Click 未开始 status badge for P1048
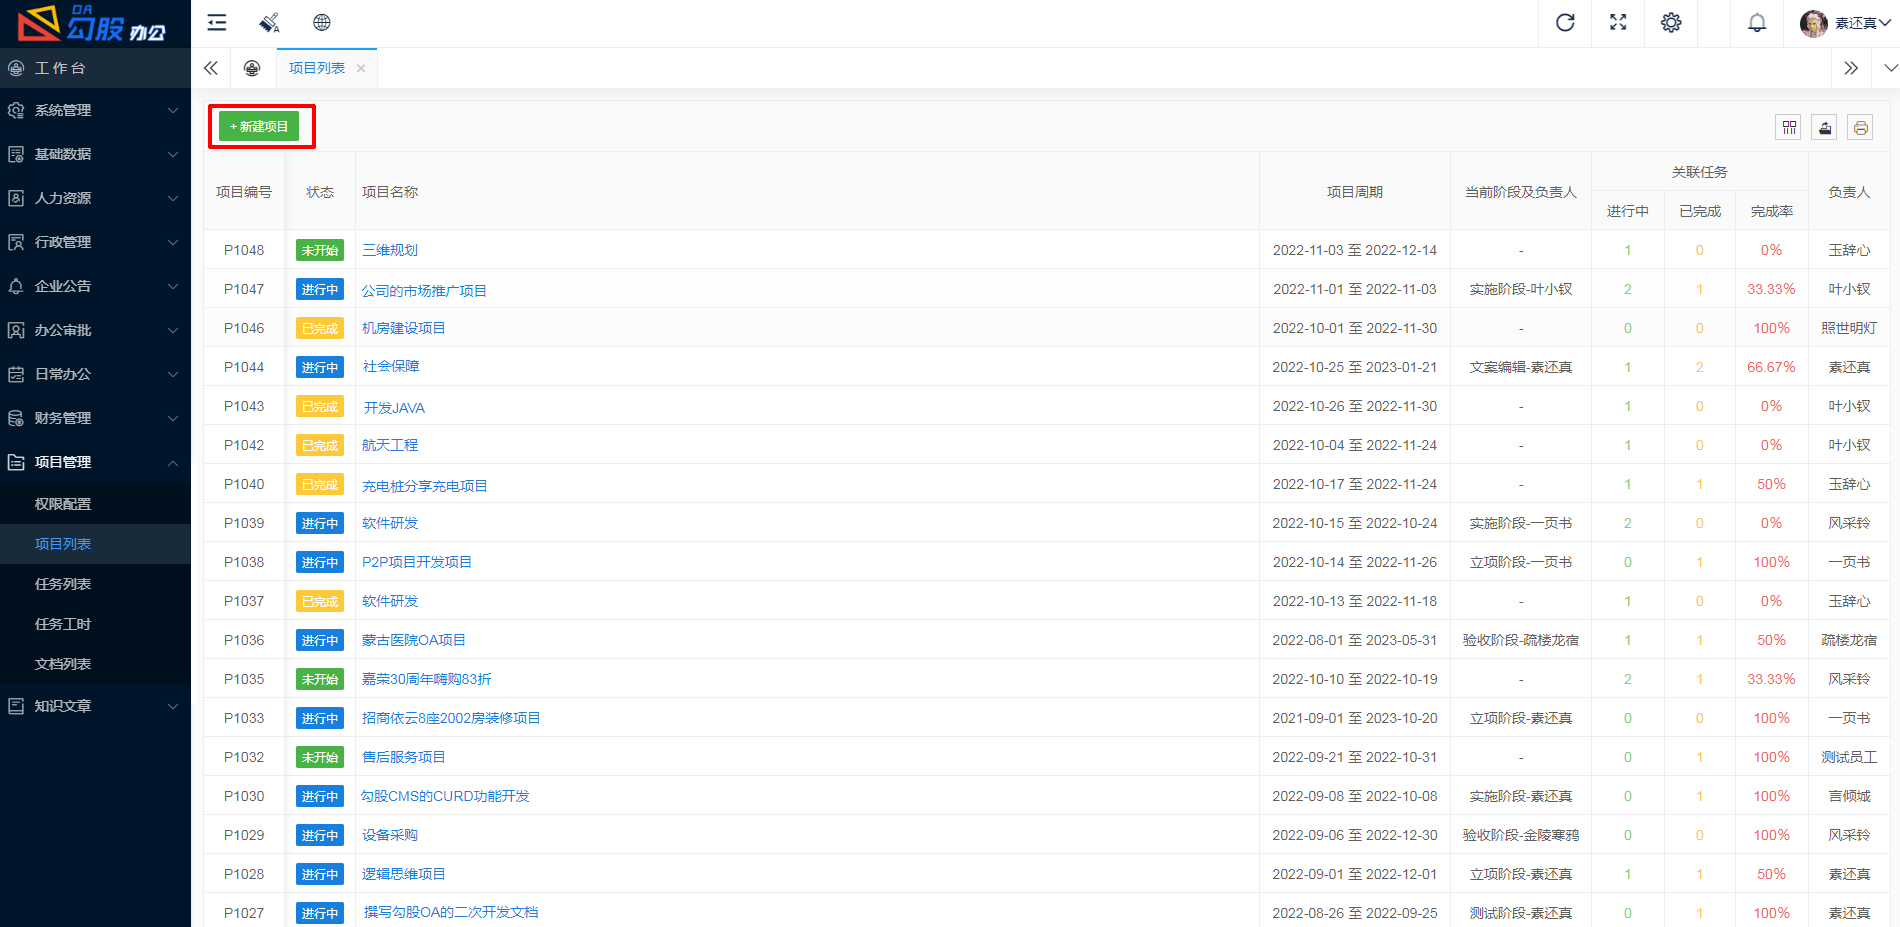The height and width of the screenshot is (927, 1900). [x=320, y=250]
